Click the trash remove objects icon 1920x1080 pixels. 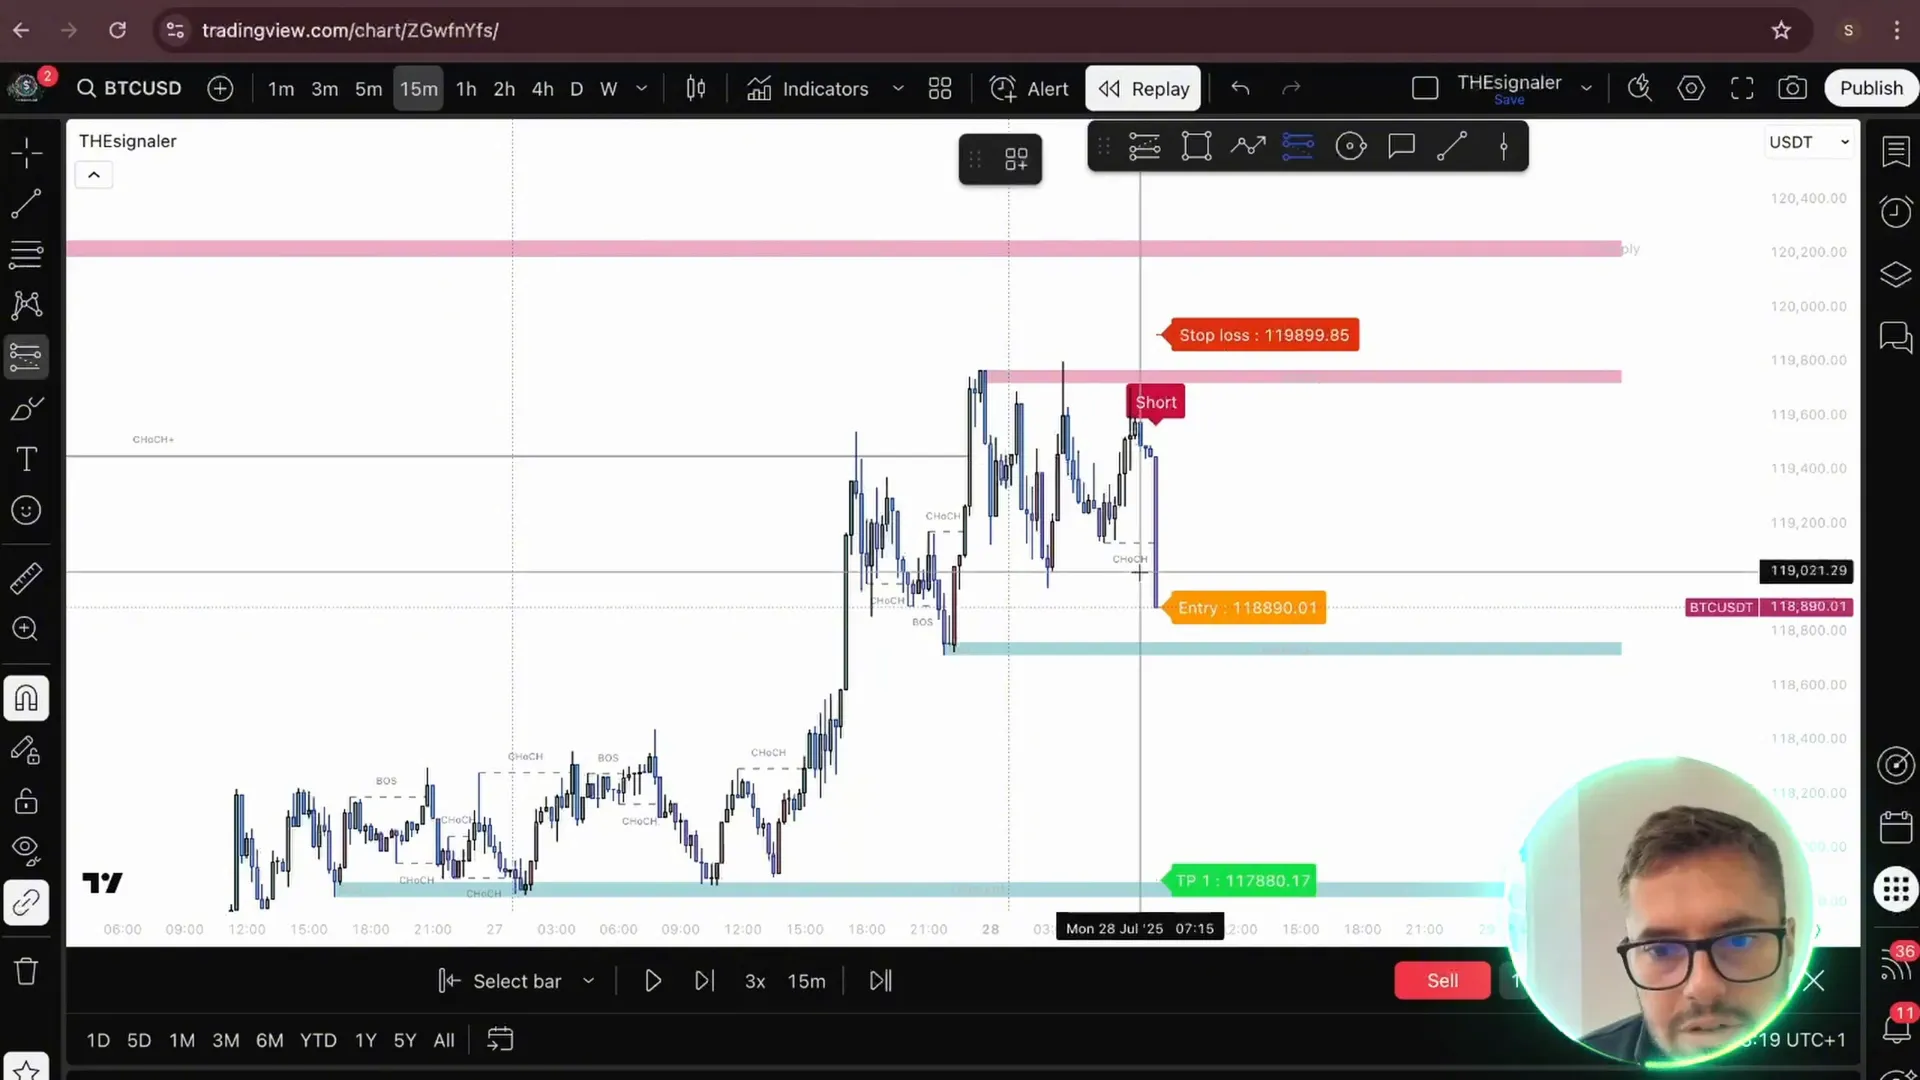coord(26,971)
